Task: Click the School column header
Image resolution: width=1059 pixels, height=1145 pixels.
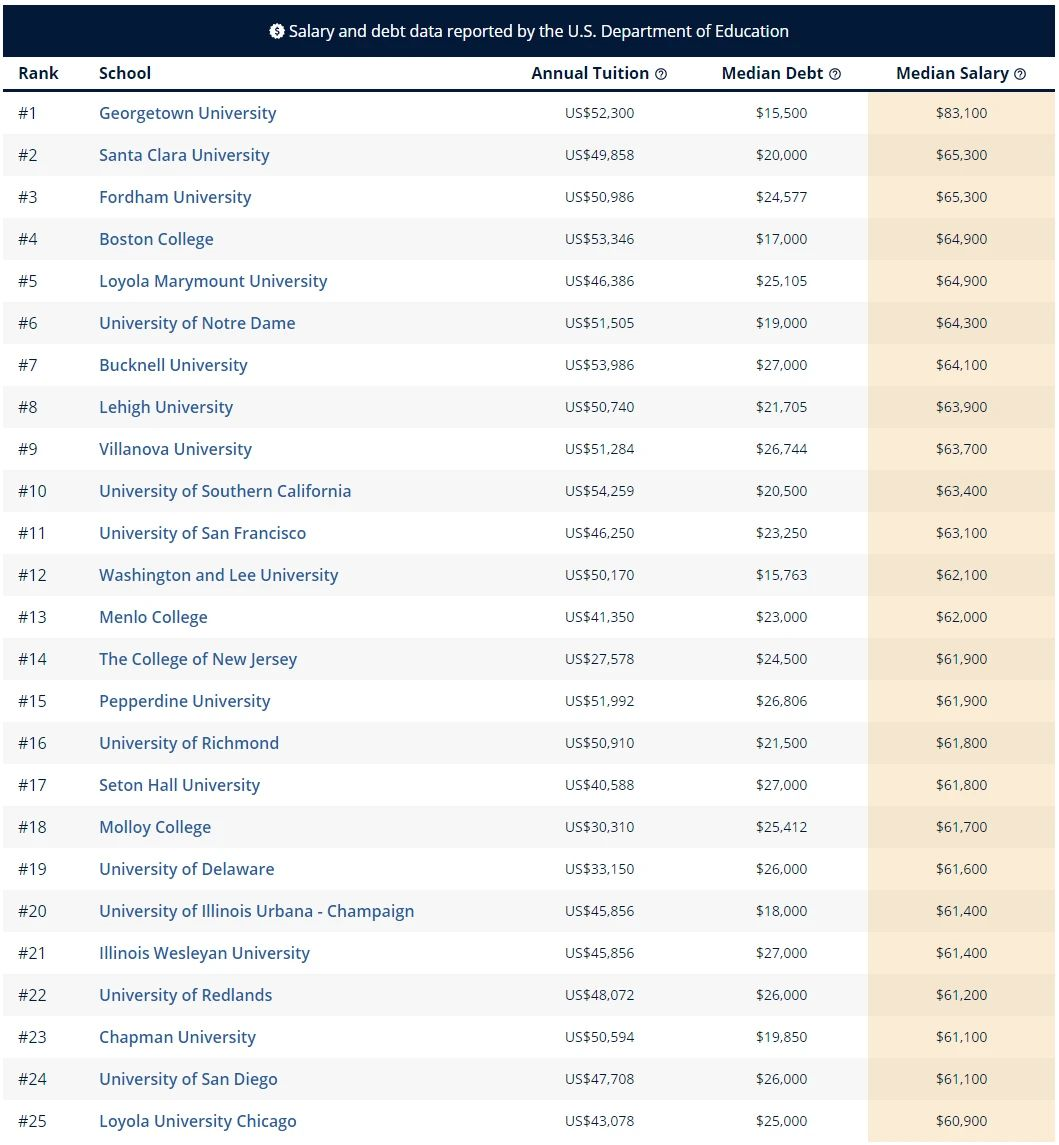Action: pos(125,73)
